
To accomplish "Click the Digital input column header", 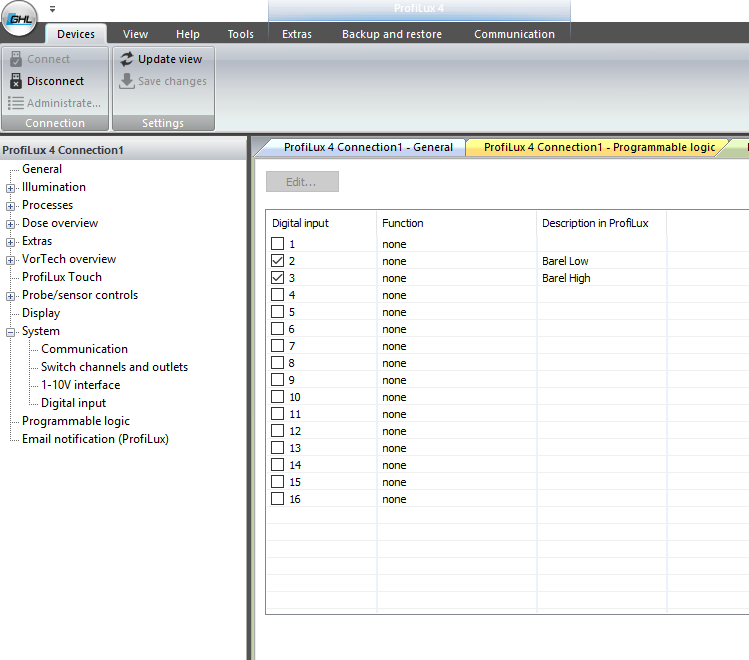I will 321,223.
